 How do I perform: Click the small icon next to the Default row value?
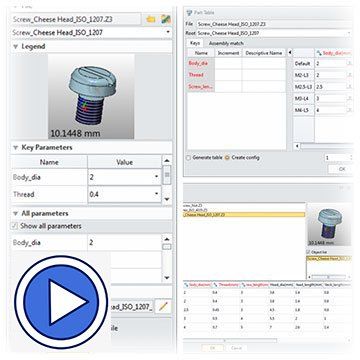pyautogui.click(x=350, y=64)
